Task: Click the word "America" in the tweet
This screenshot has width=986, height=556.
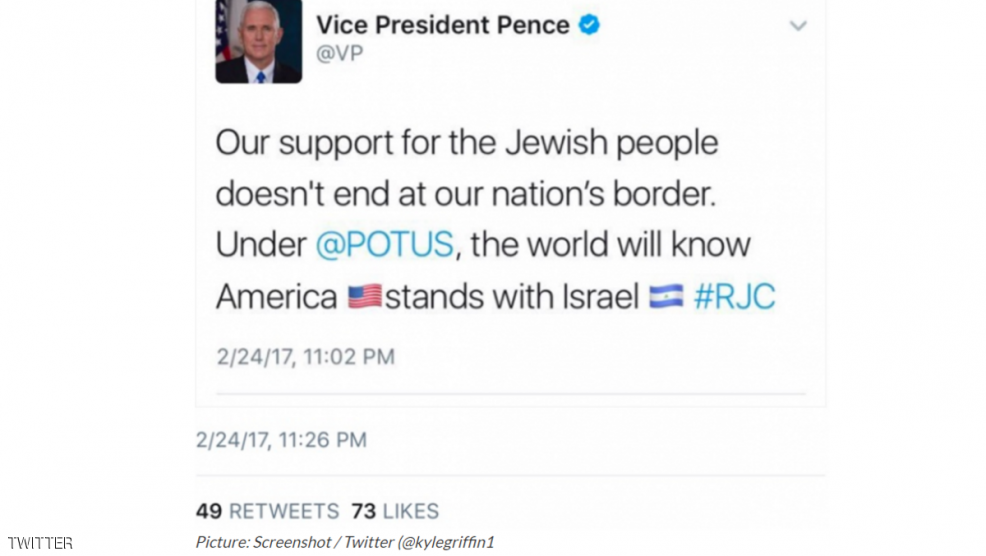Action: coord(277,296)
